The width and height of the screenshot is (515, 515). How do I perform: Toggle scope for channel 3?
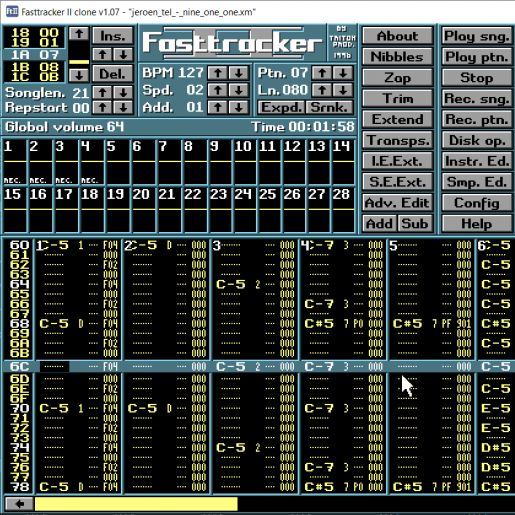point(67,162)
